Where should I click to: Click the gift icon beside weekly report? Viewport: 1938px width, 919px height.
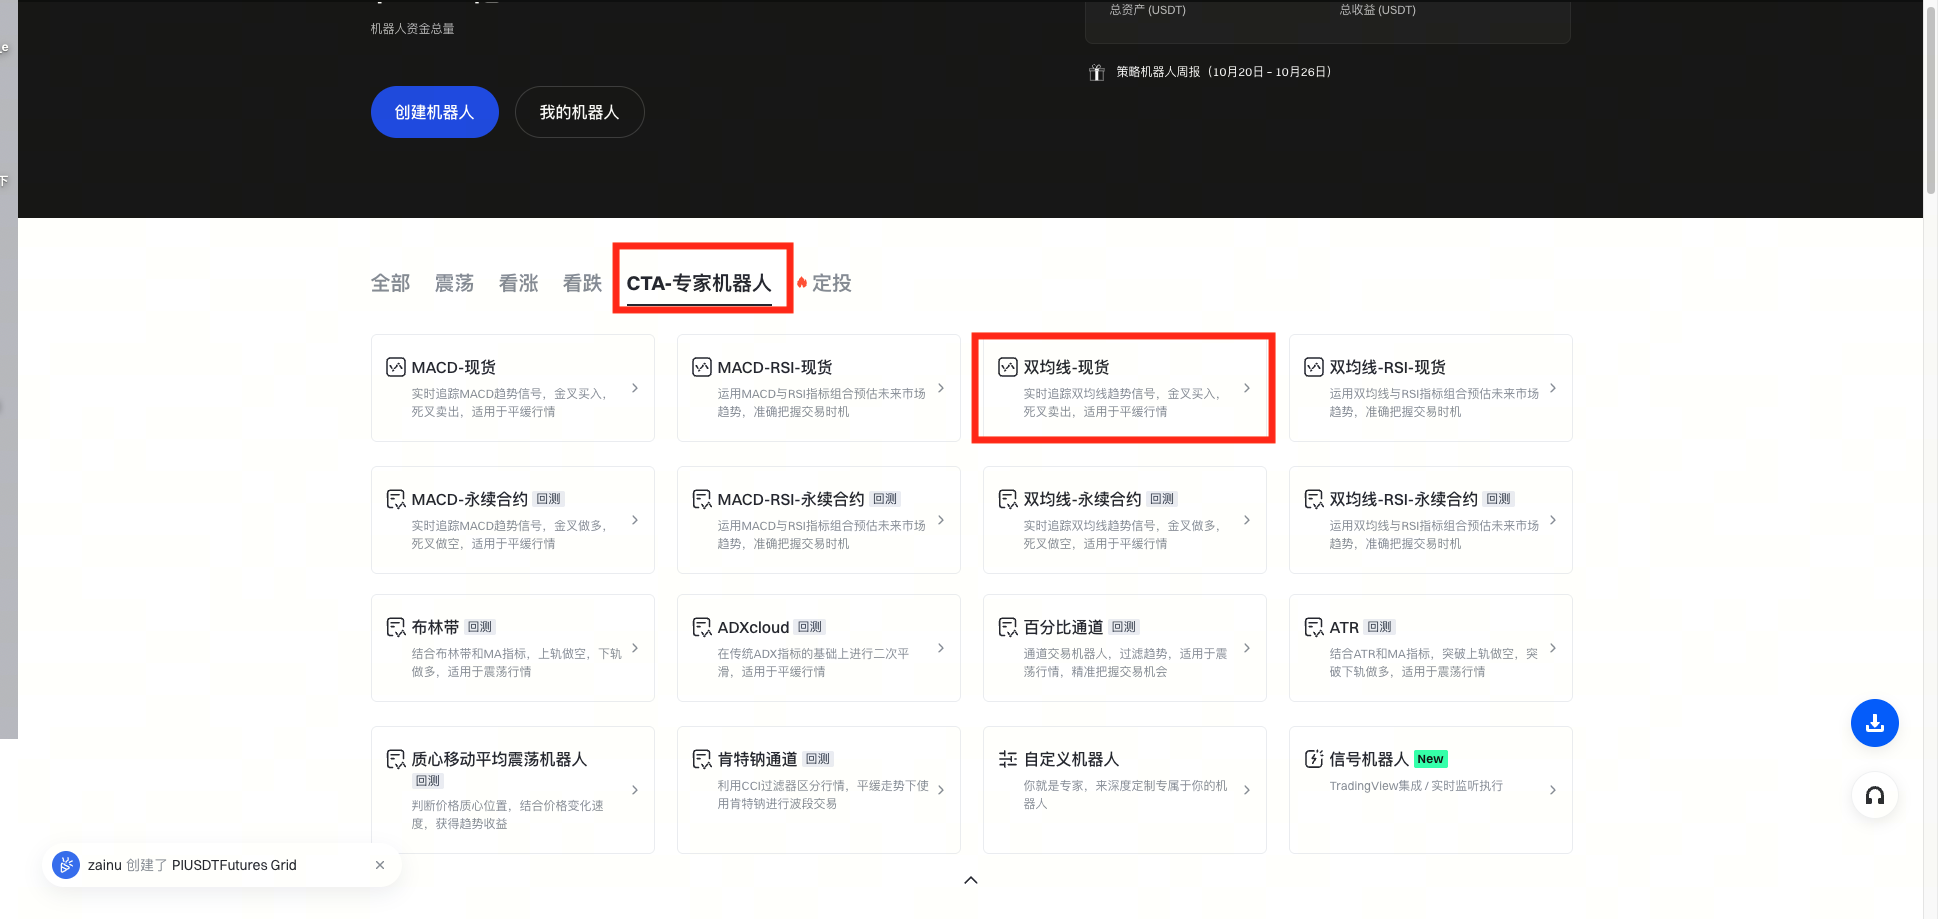click(1097, 72)
